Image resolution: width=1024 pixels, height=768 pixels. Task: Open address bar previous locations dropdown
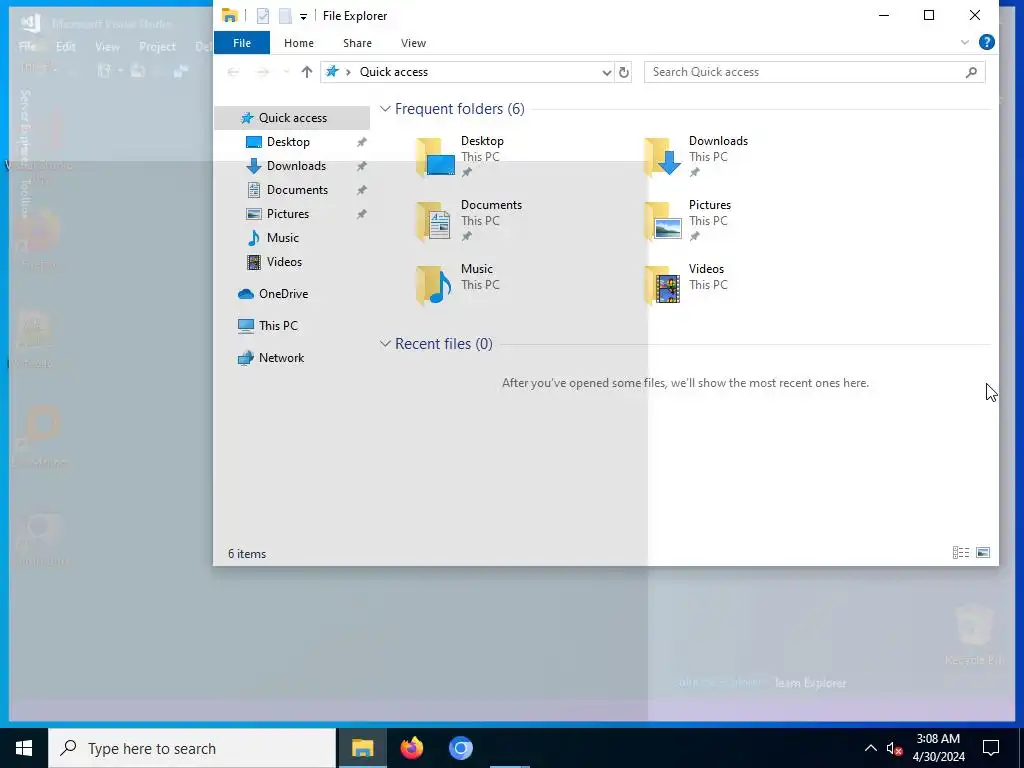[607, 72]
